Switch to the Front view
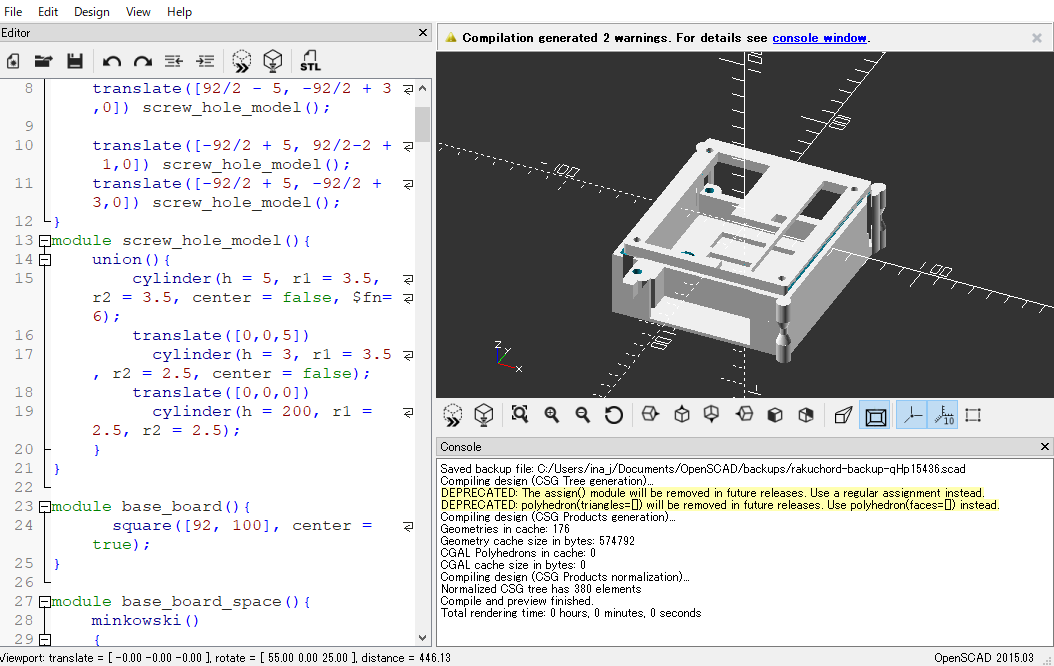1054x666 pixels. coord(775,415)
